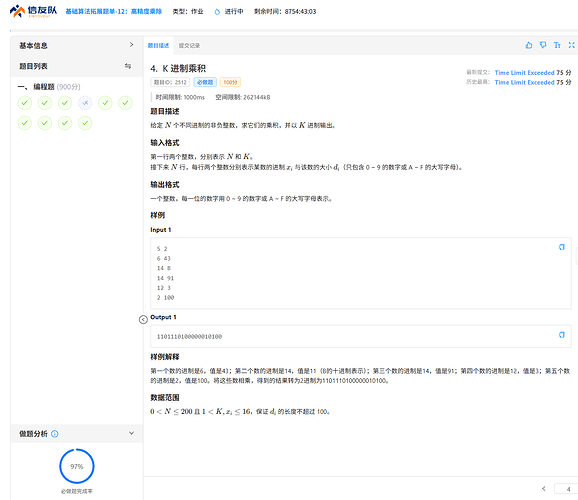Open the ninth problem checkmark circle
The width and height of the screenshot is (578, 500).
coord(65,123)
